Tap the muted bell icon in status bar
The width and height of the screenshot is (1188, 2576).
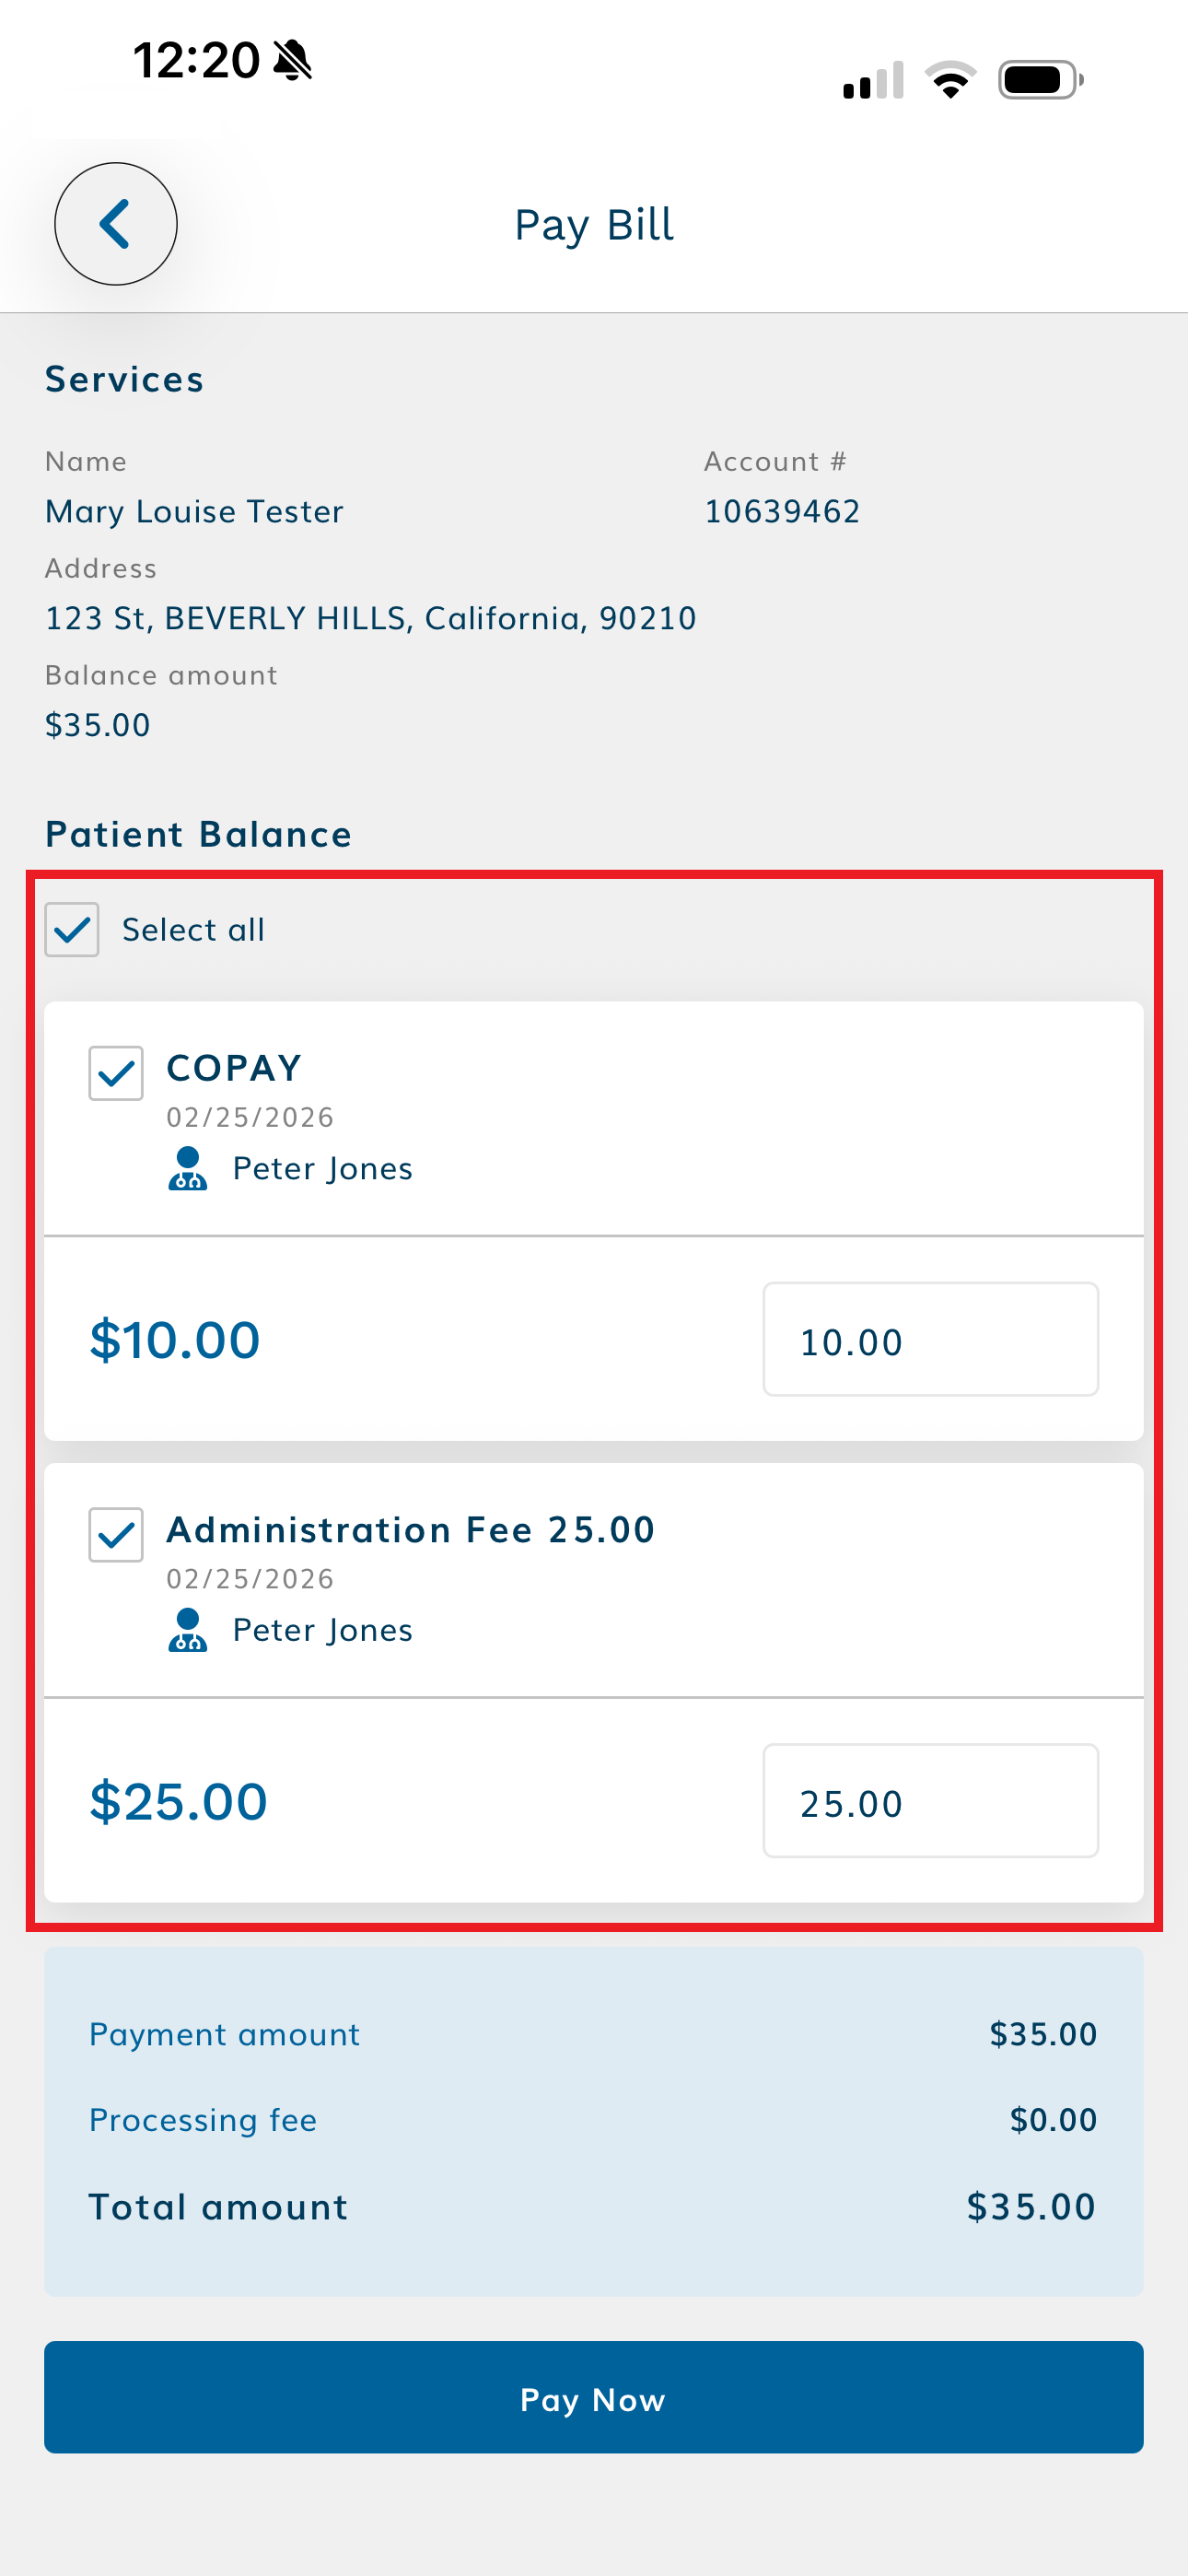pyautogui.click(x=293, y=60)
